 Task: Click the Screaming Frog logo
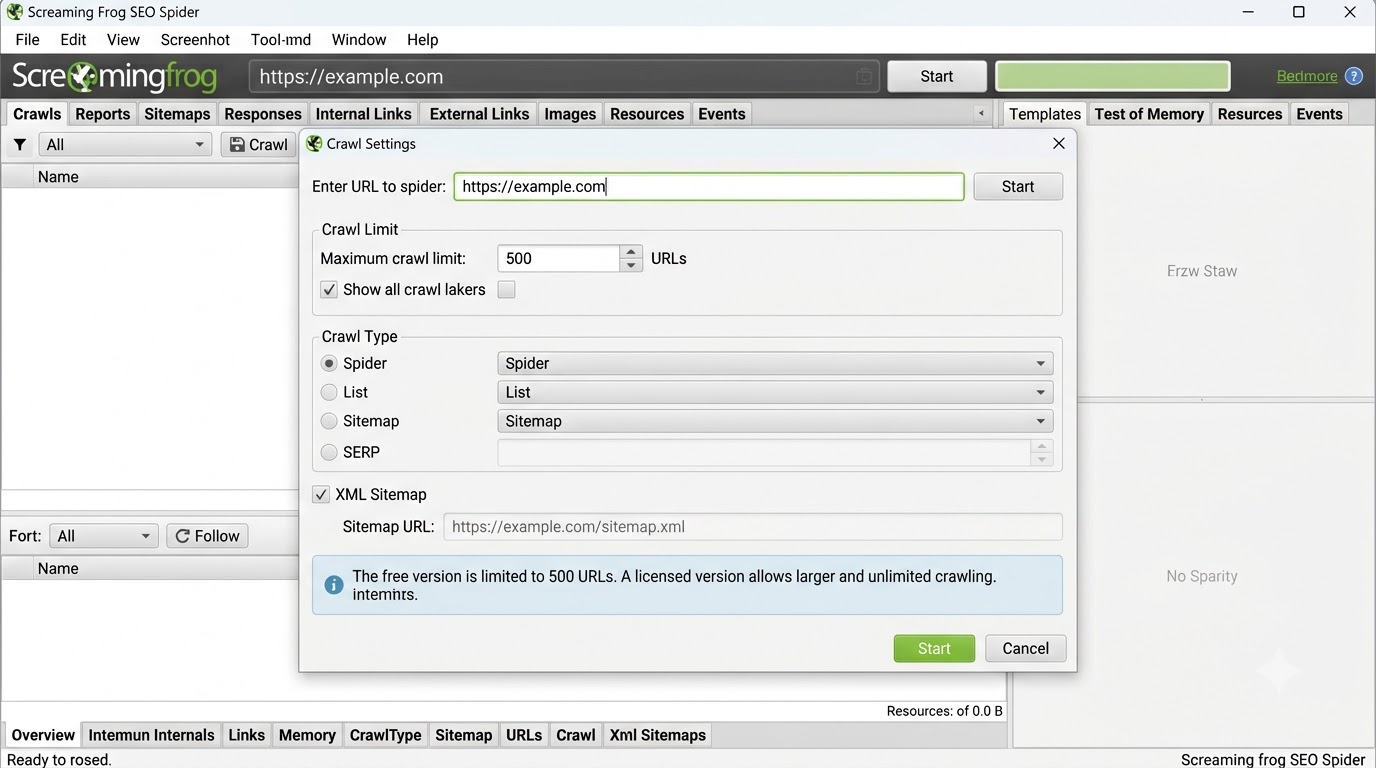coord(116,76)
